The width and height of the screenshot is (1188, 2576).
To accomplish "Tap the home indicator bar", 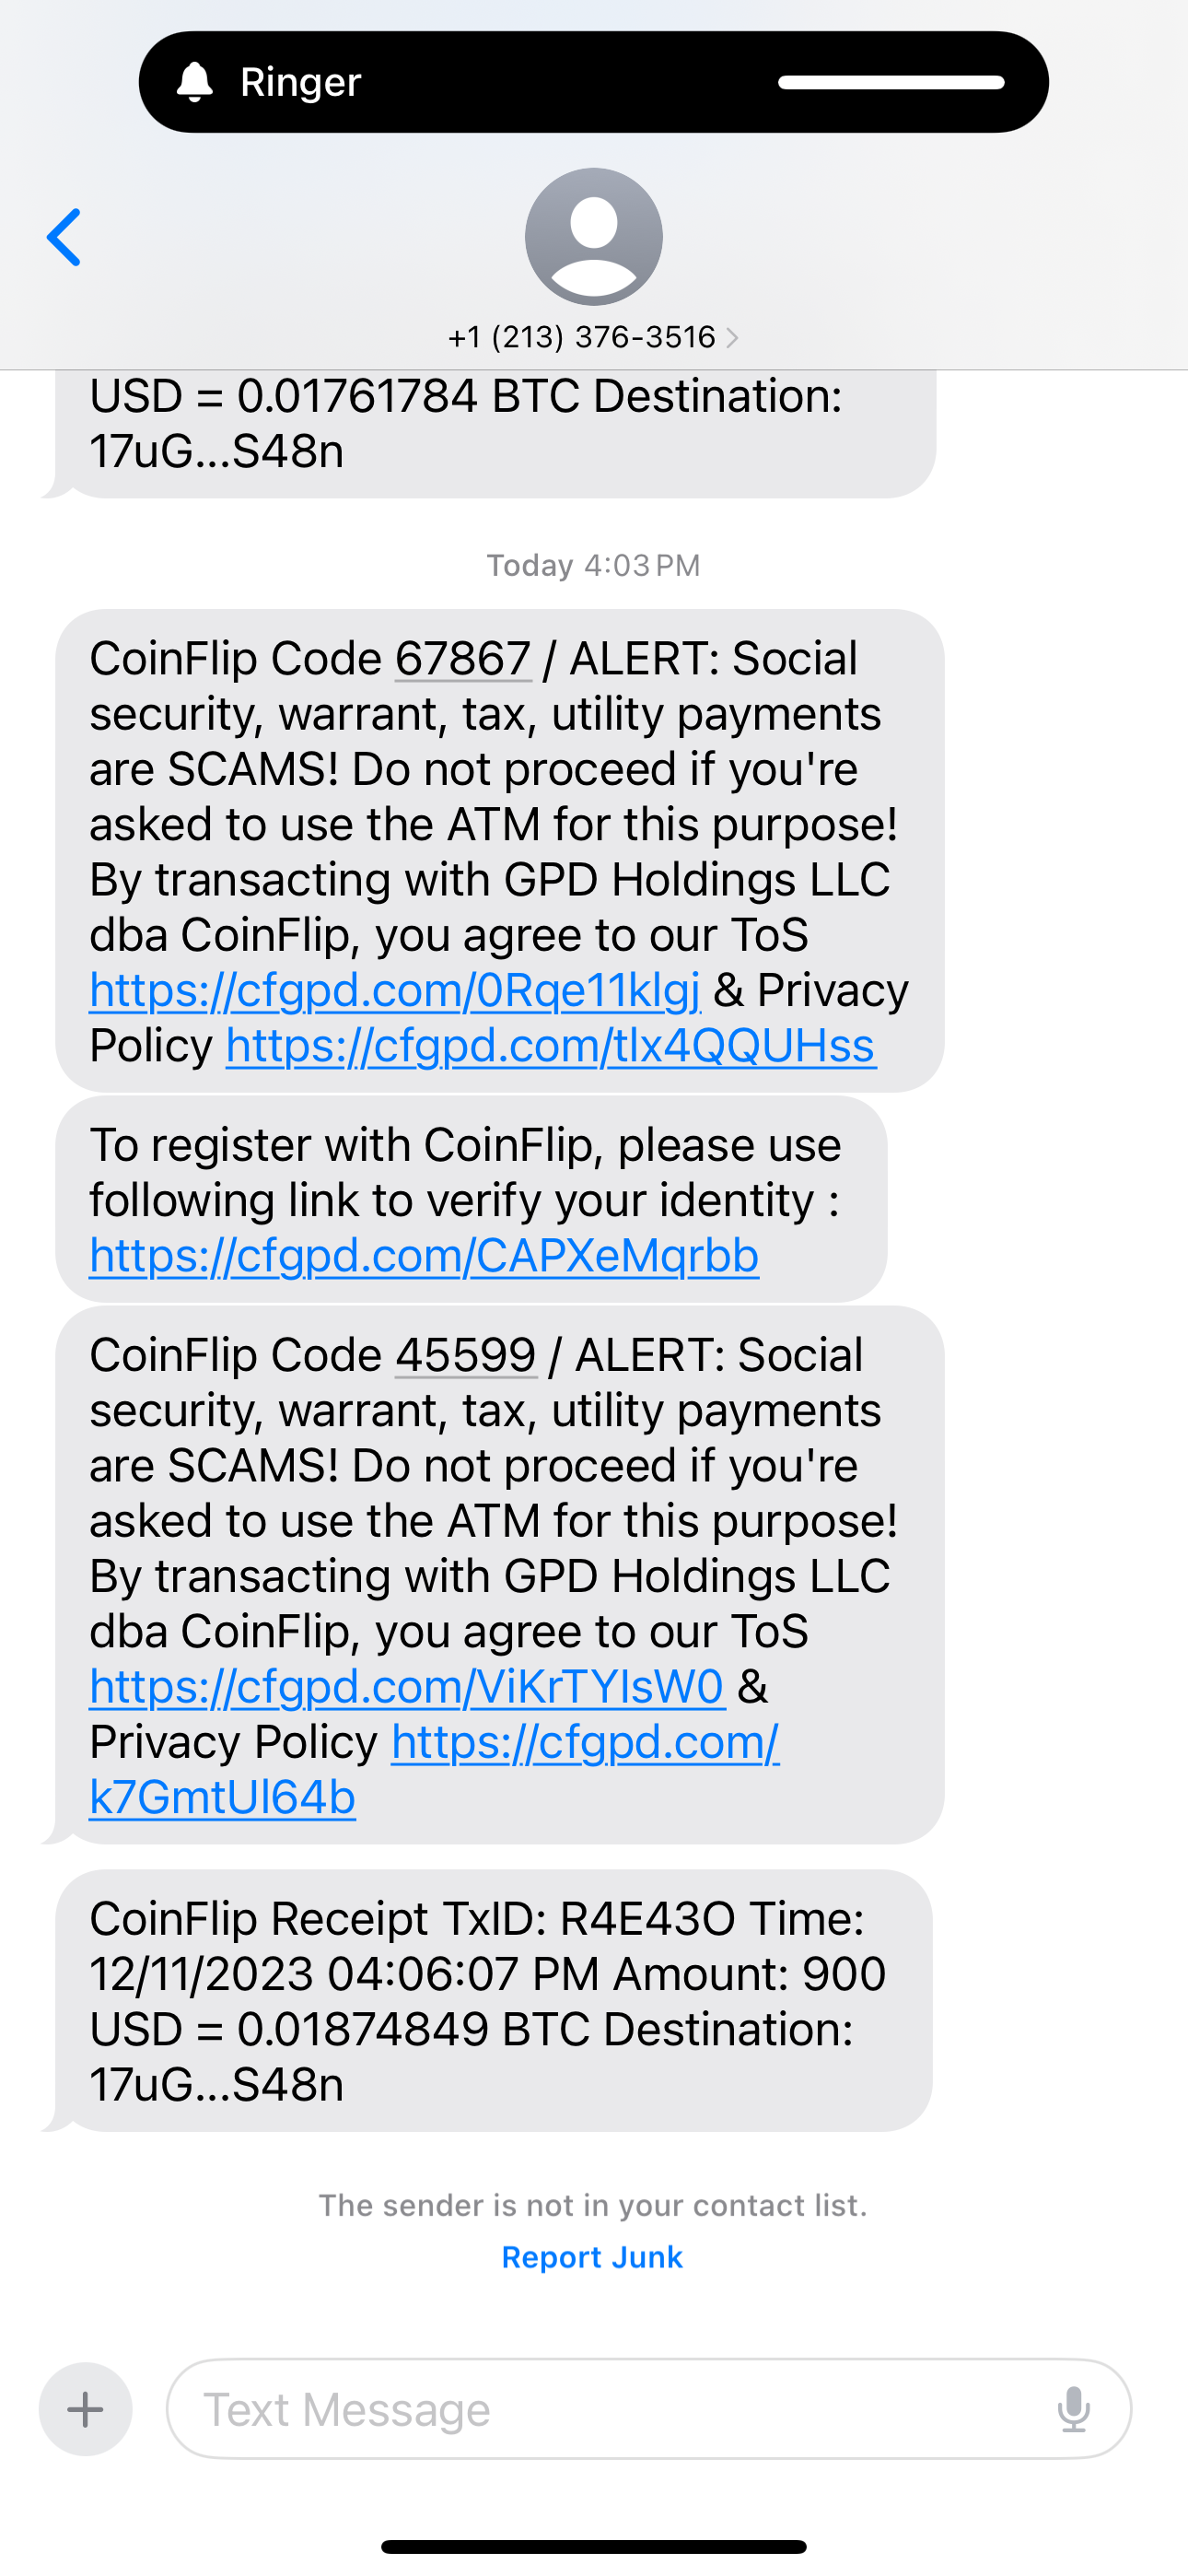I will click(x=593, y=2546).
